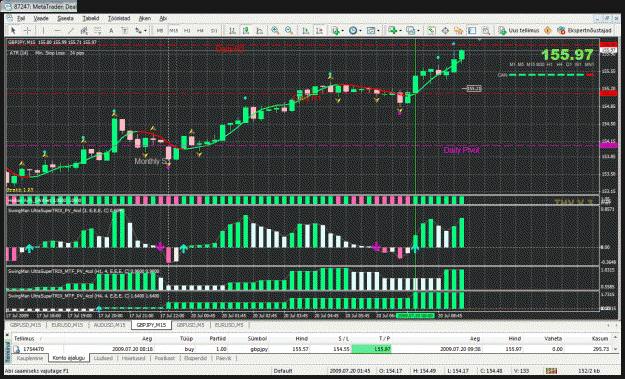
Task: Open the Strategy Tester magnifier icon
Action: (485, 30)
